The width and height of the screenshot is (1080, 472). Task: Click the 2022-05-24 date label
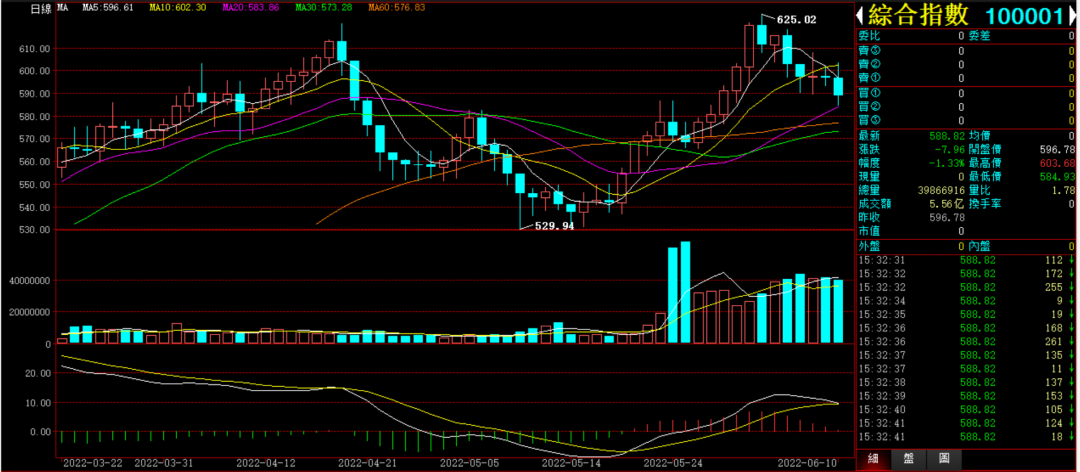click(x=674, y=464)
